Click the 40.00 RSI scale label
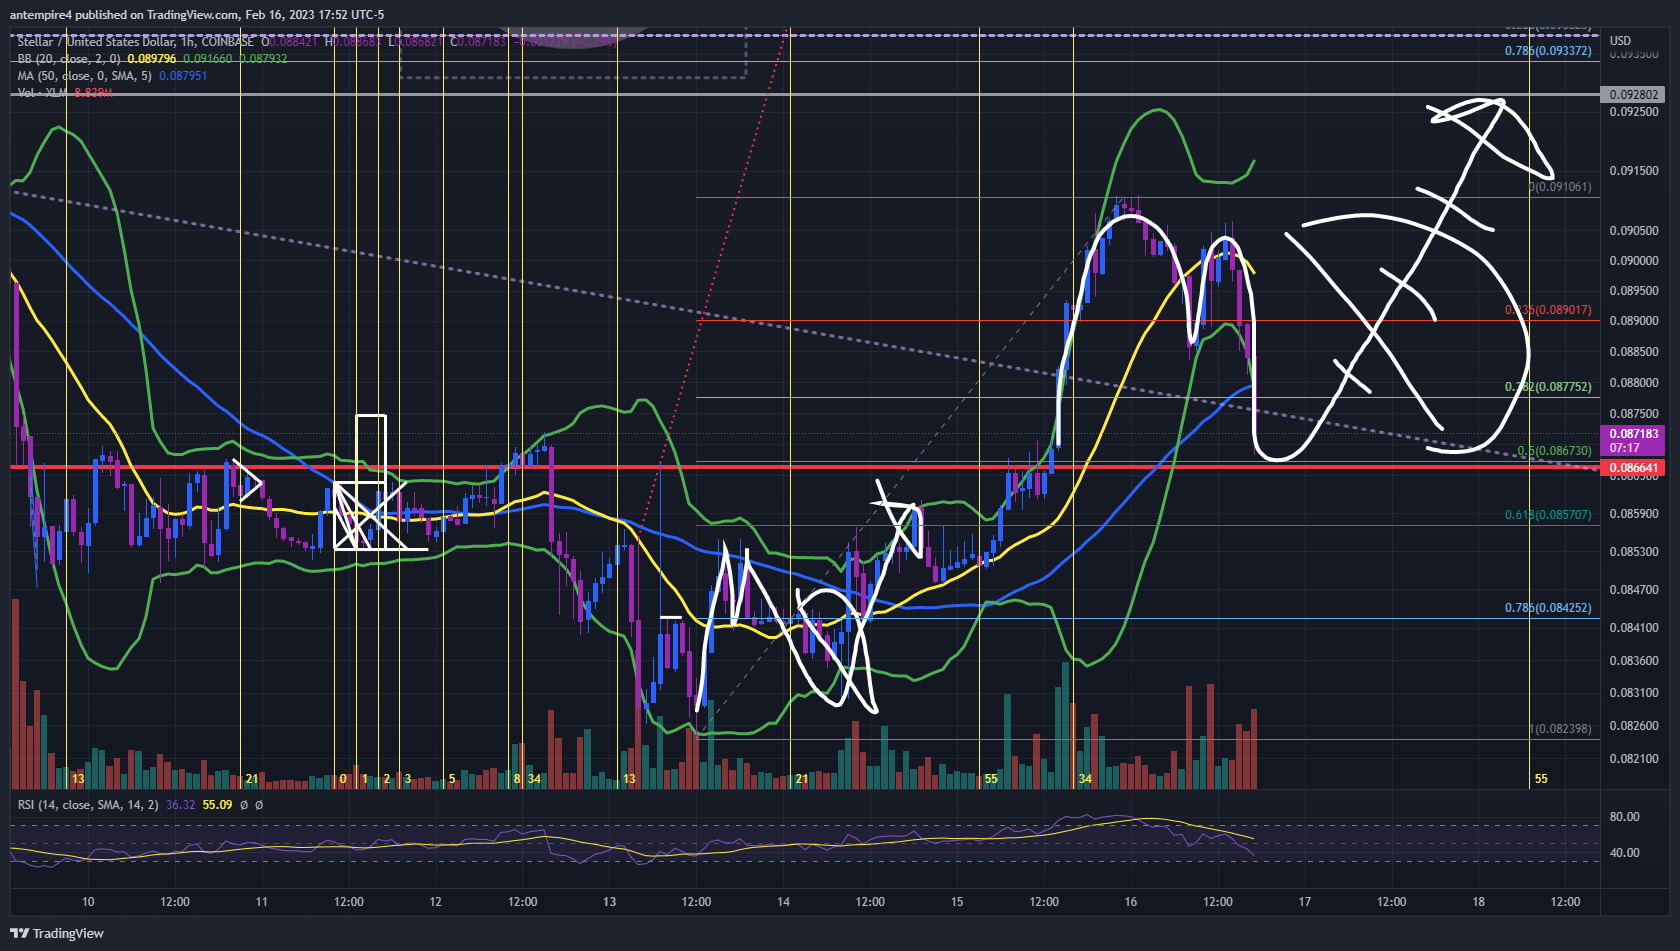The width and height of the screenshot is (1680, 951). click(1624, 853)
